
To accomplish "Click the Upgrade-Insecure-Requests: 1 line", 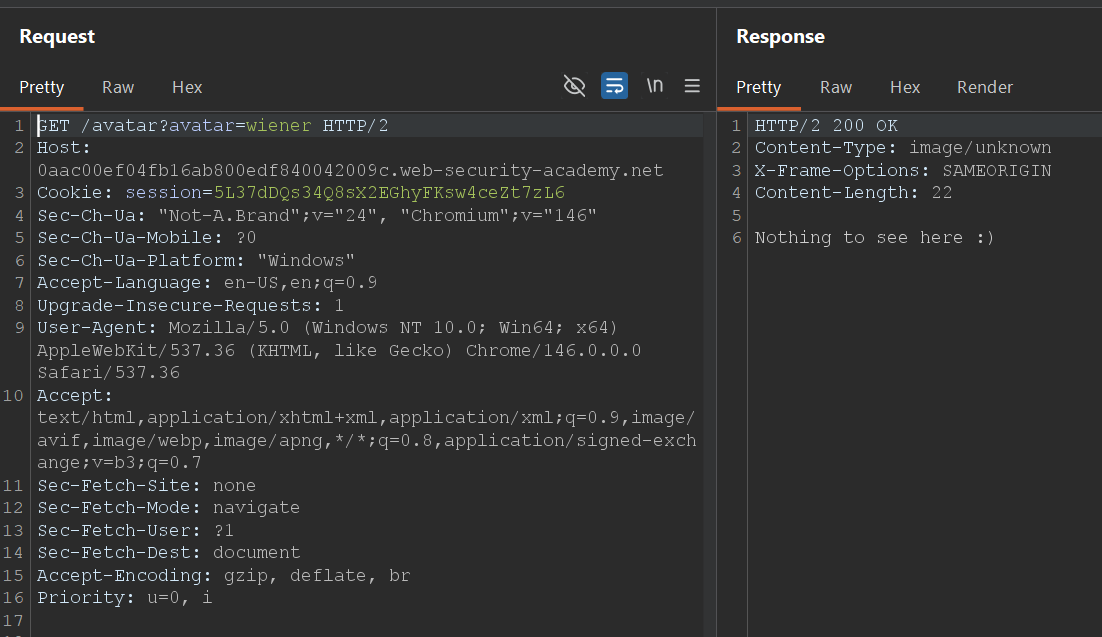I will tap(190, 305).
